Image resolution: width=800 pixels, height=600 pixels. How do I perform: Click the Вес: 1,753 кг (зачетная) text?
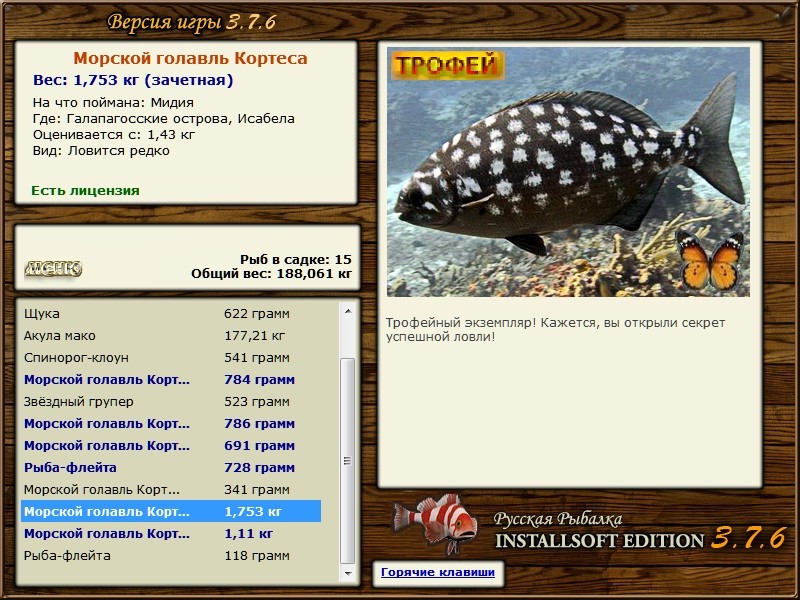click(x=133, y=80)
